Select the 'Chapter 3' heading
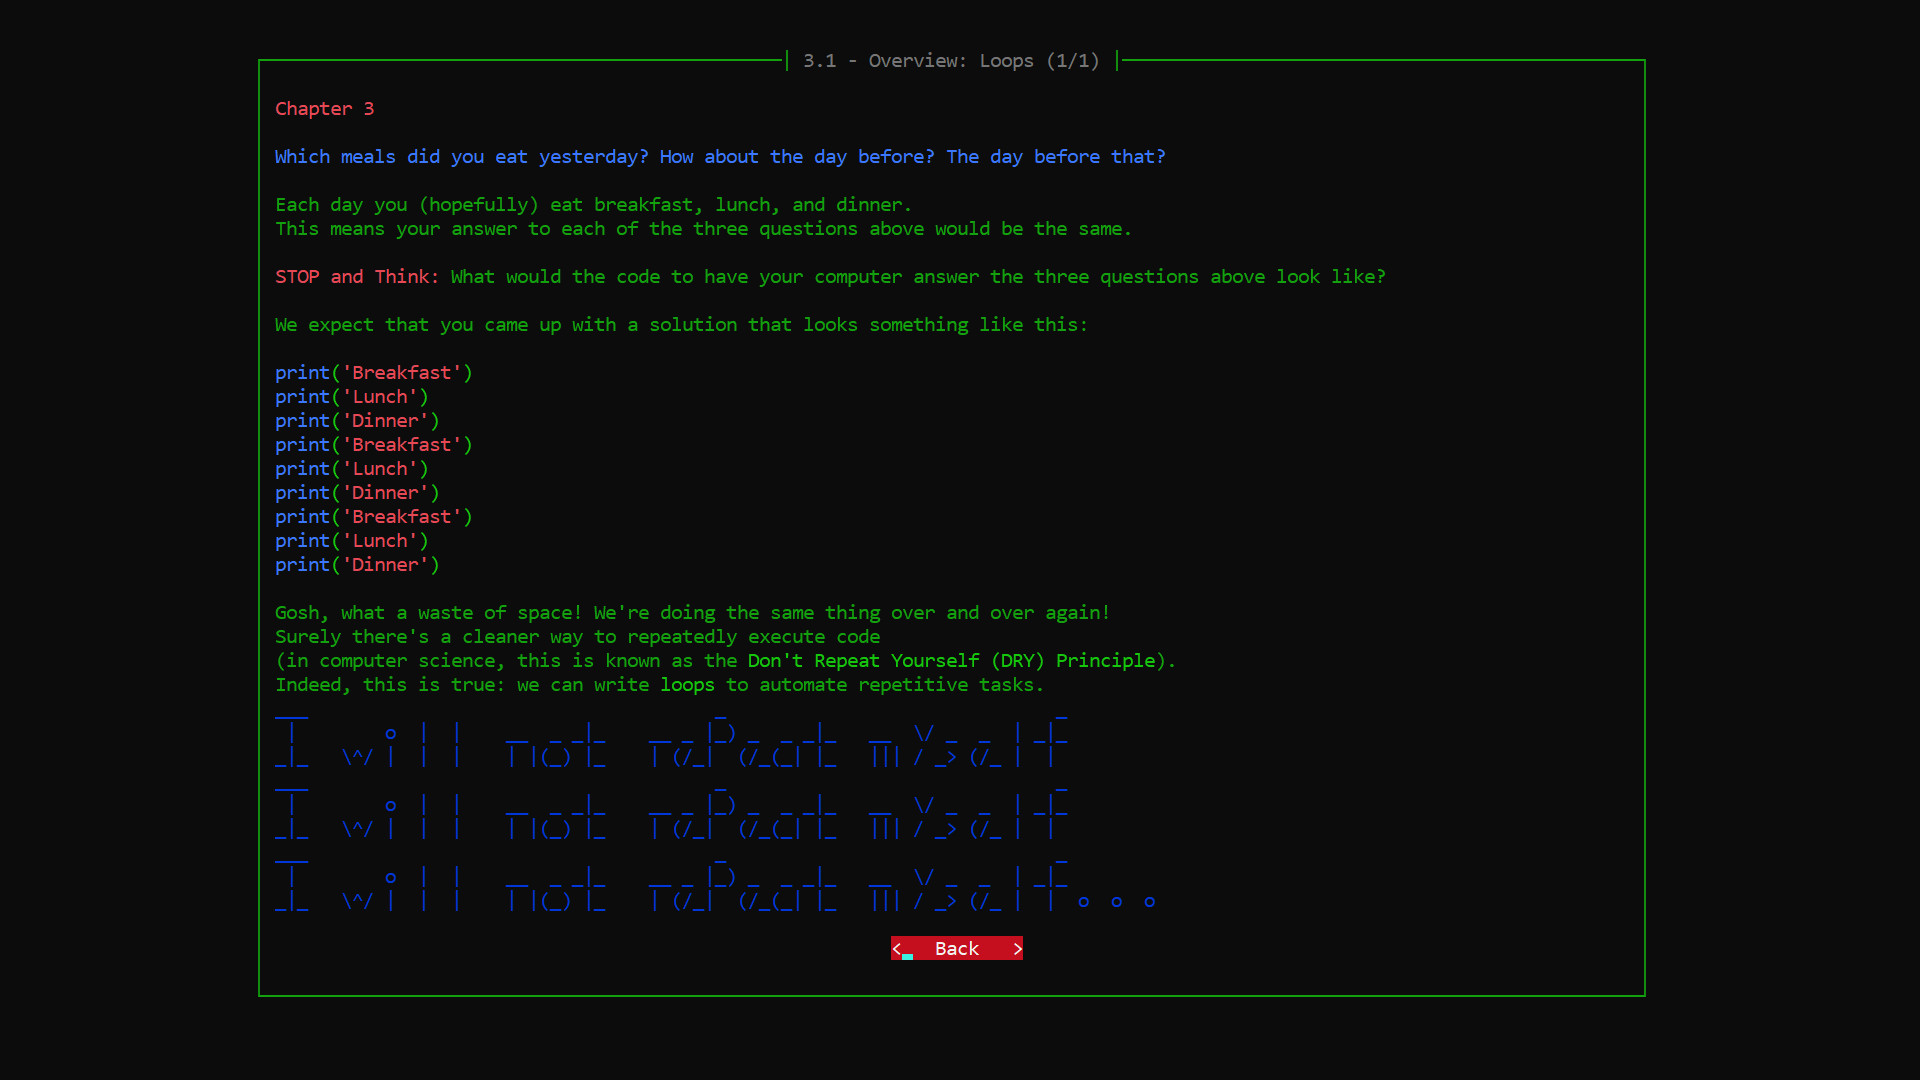Viewport: 1920px width, 1080px height. click(x=324, y=108)
